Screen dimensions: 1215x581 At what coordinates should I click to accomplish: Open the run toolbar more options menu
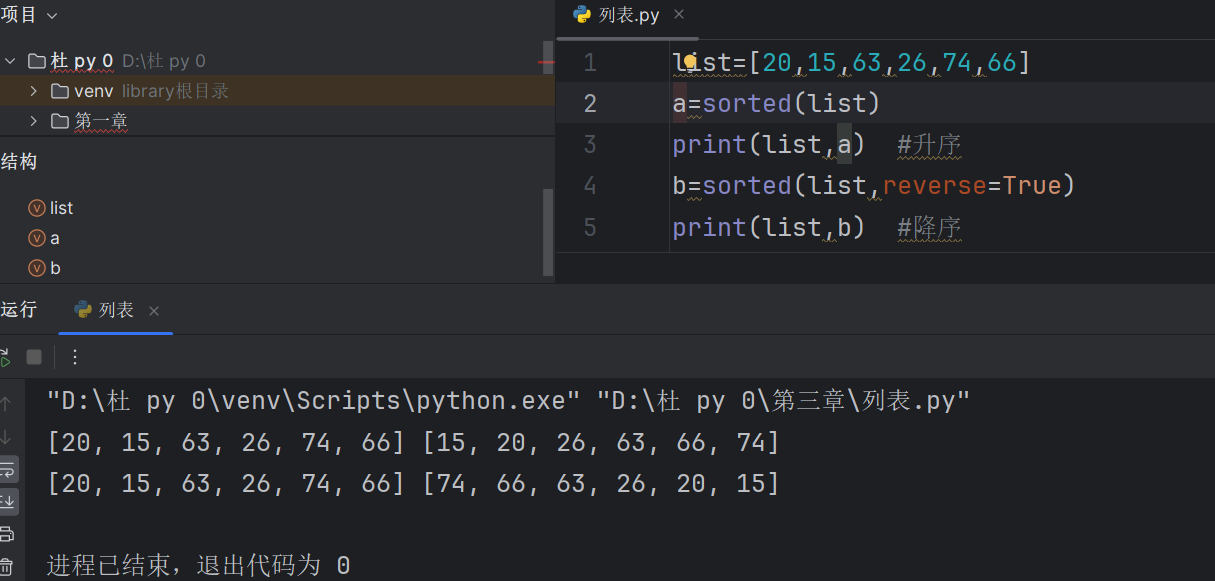[x=74, y=357]
